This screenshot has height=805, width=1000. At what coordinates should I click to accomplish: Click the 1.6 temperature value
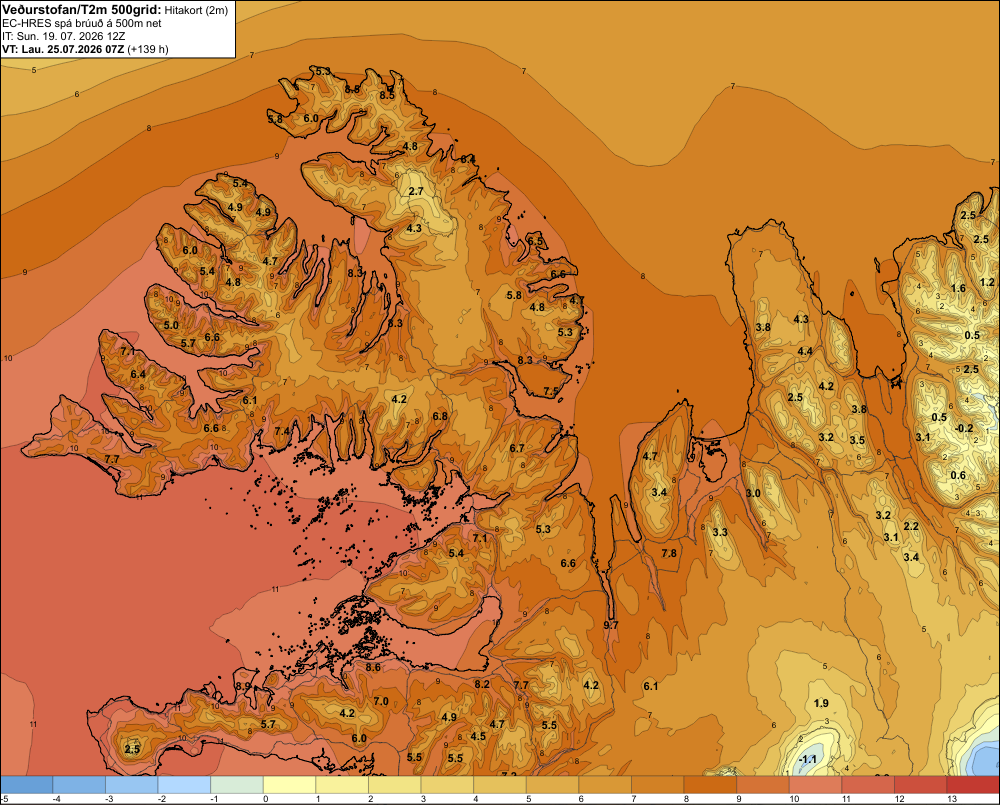(x=958, y=288)
